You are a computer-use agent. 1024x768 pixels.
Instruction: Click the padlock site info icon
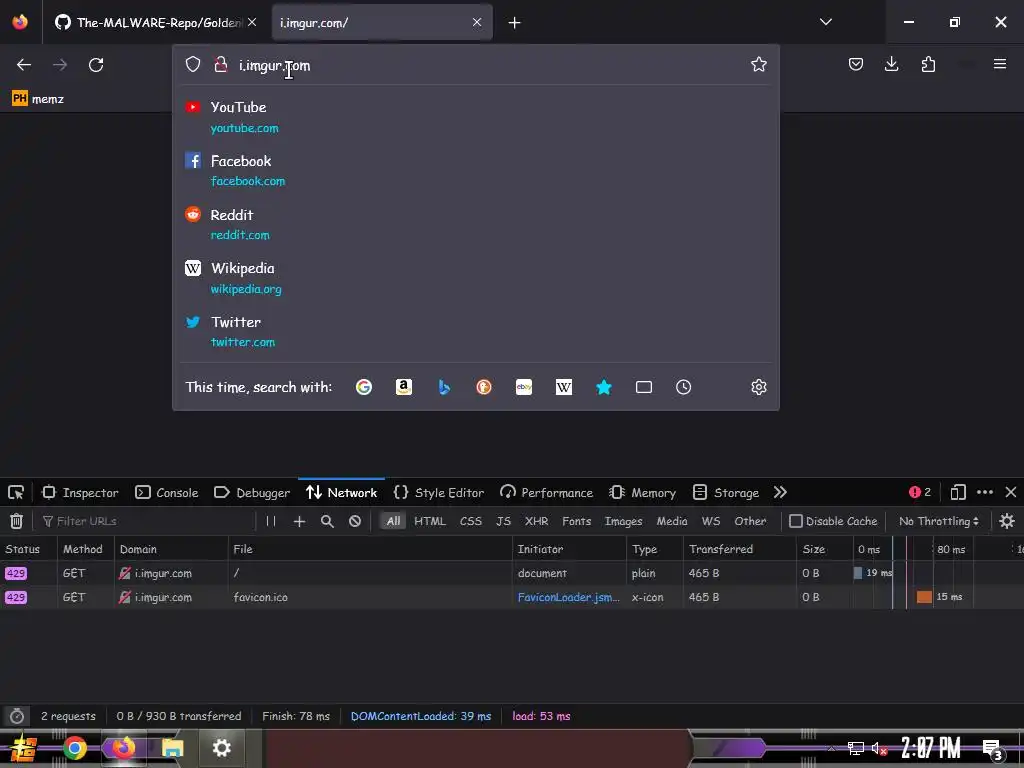pos(221,64)
